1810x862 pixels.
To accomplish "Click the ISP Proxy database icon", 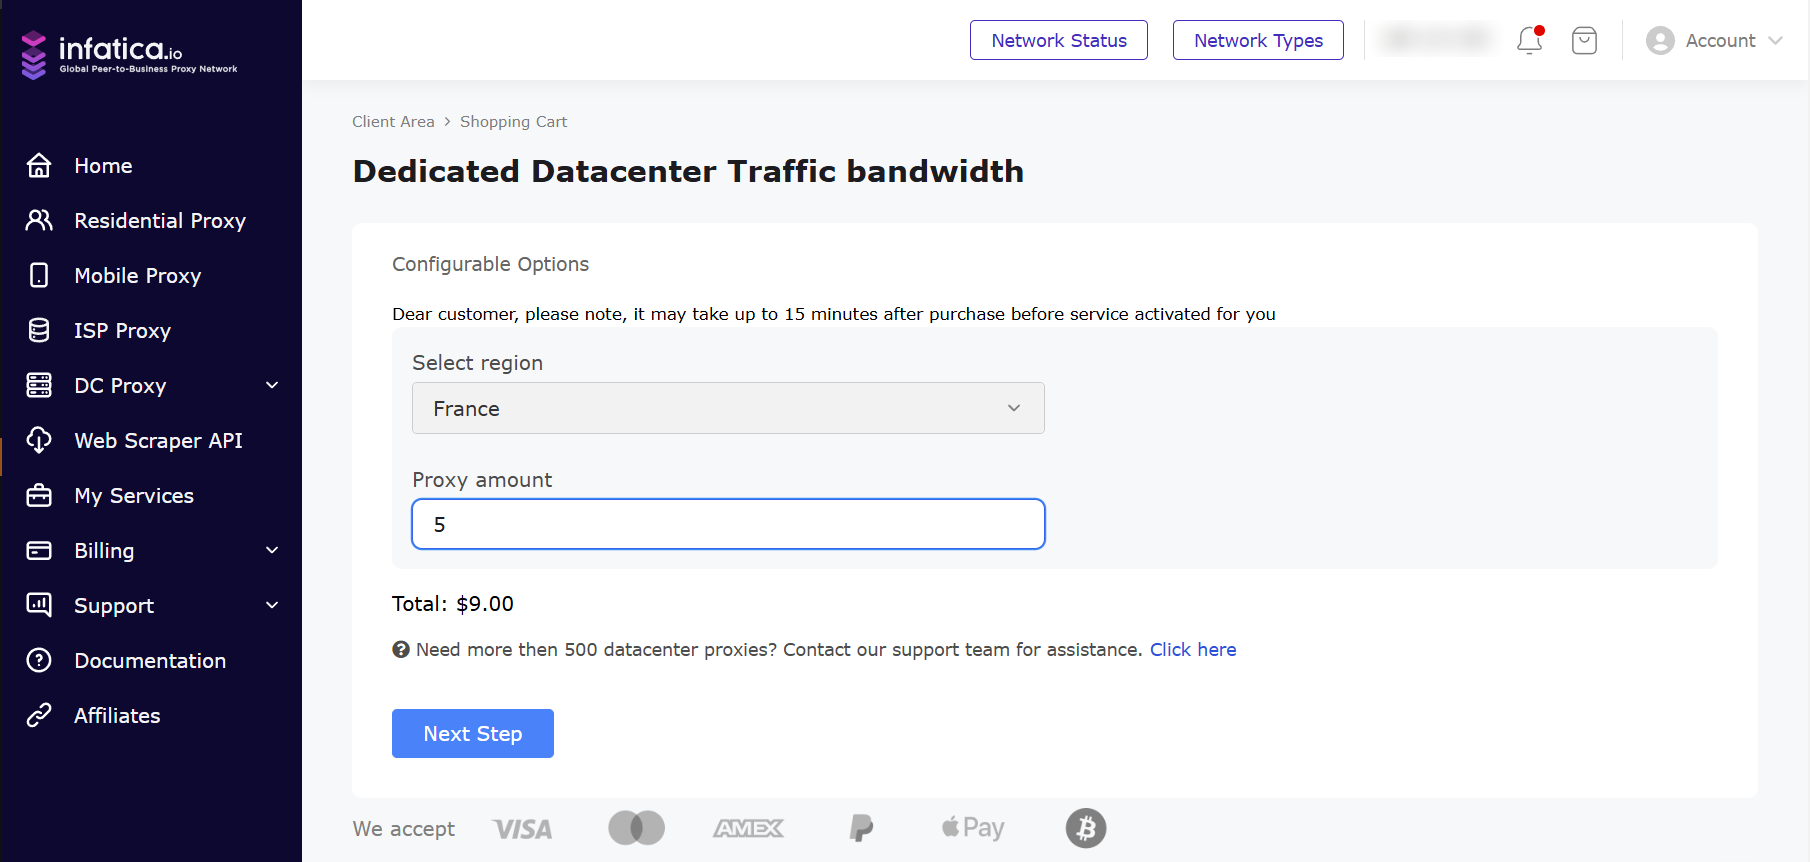I will pyautogui.click(x=39, y=330).
